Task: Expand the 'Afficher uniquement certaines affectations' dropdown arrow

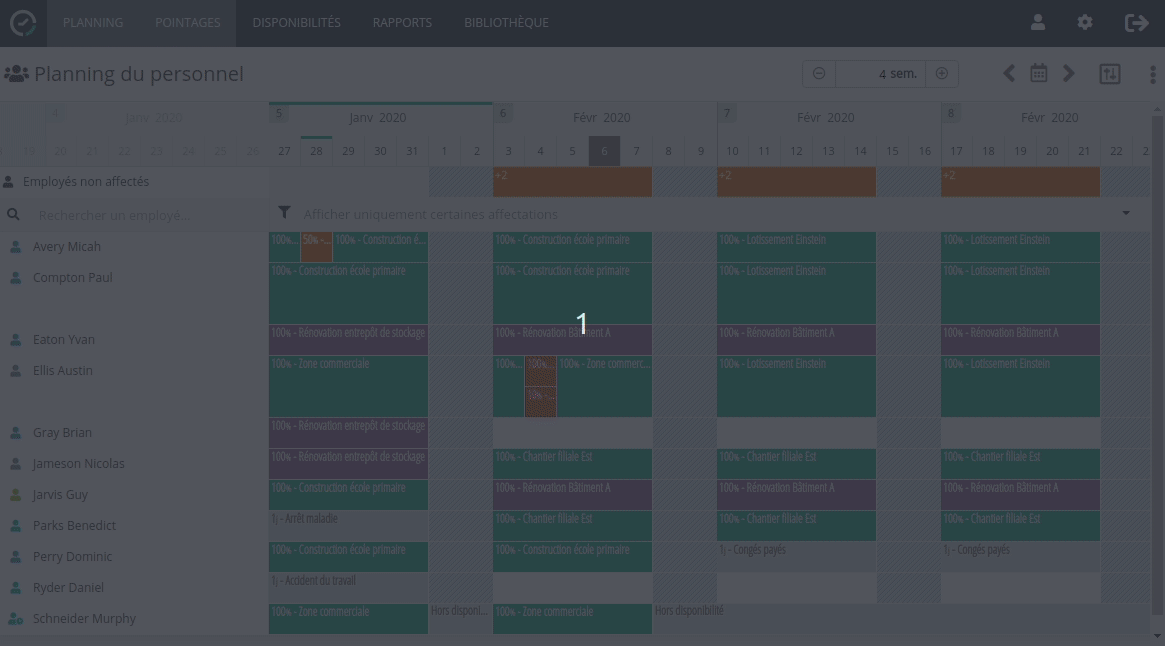Action: pyautogui.click(x=1126, y=214)
